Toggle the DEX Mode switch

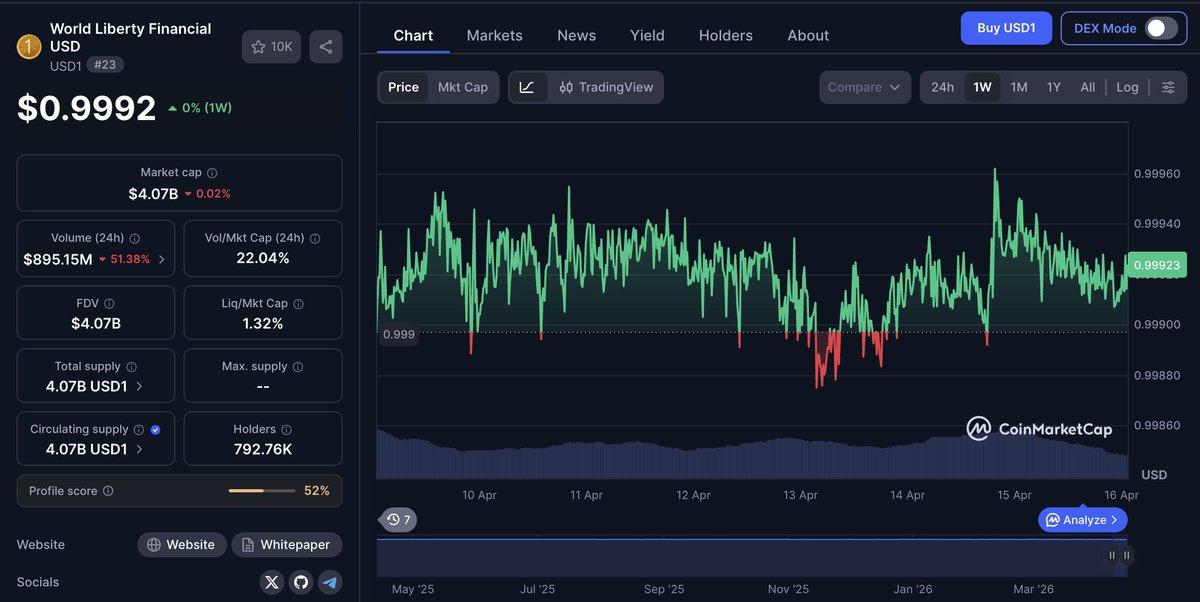[1161, 28]
